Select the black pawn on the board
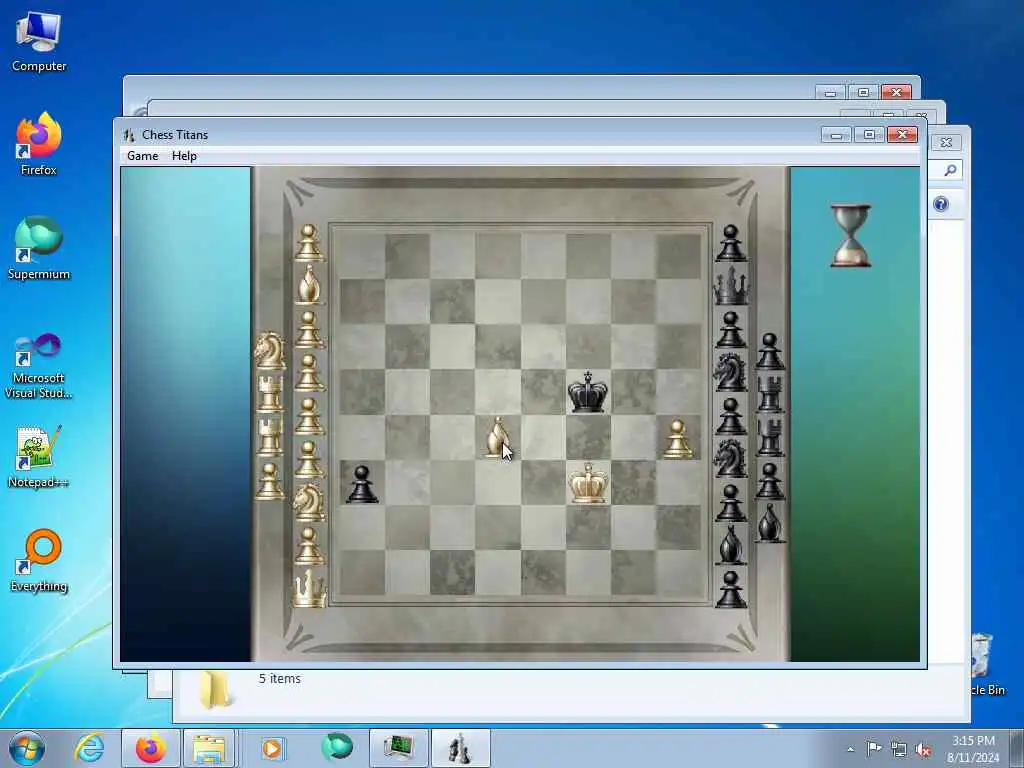The image size is (1024, 768). [x=362, y=484]
